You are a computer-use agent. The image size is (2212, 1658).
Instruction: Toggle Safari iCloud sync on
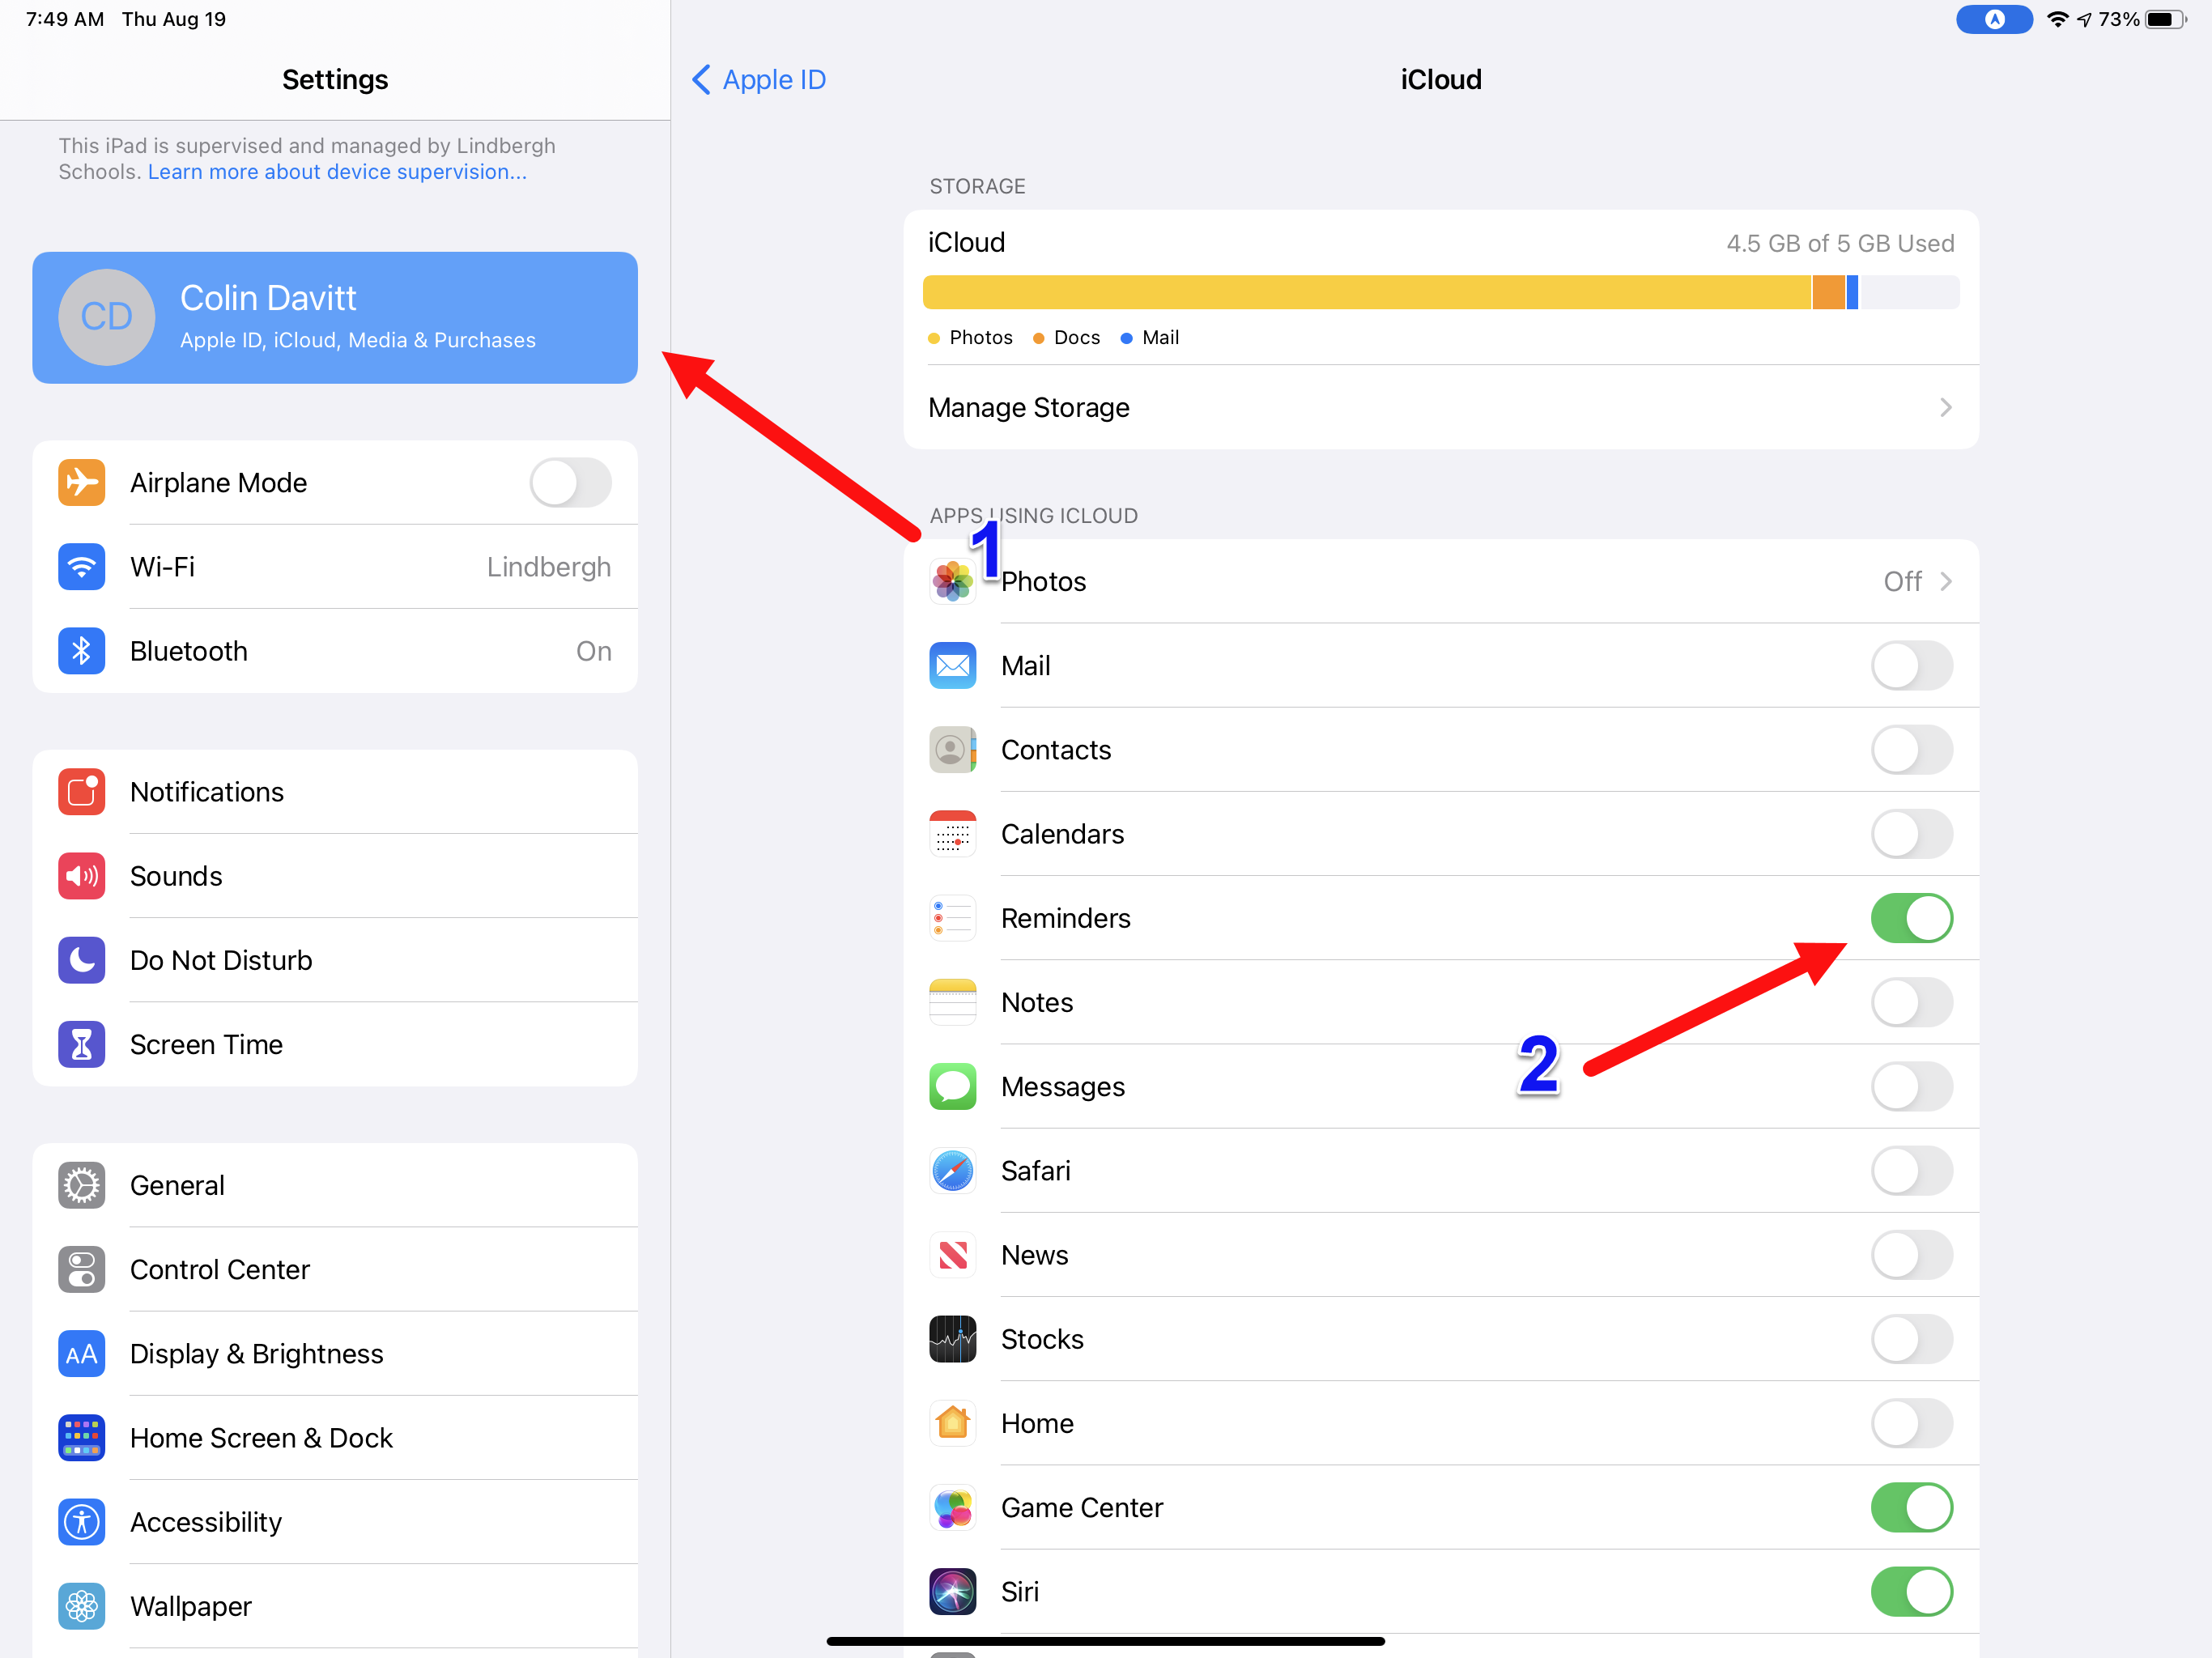point(1911,1169)
